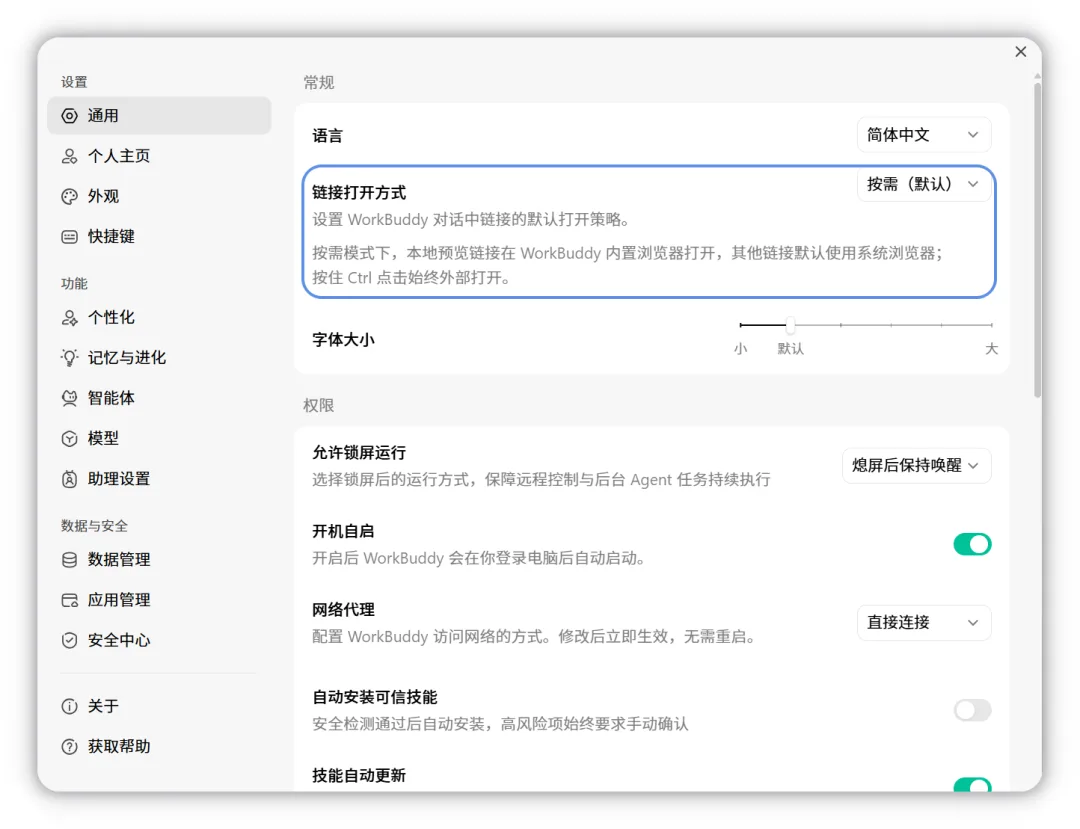Click the 助理设置 assistant icon
1080x829 pixels.
point(70,479)
